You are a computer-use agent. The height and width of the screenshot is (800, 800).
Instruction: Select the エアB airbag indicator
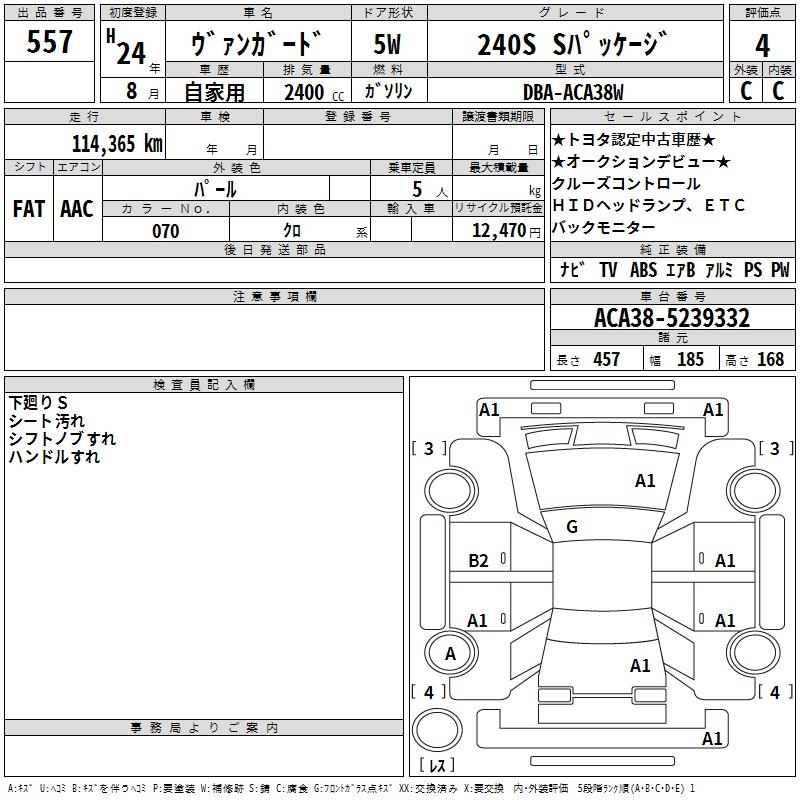(681, 270)
